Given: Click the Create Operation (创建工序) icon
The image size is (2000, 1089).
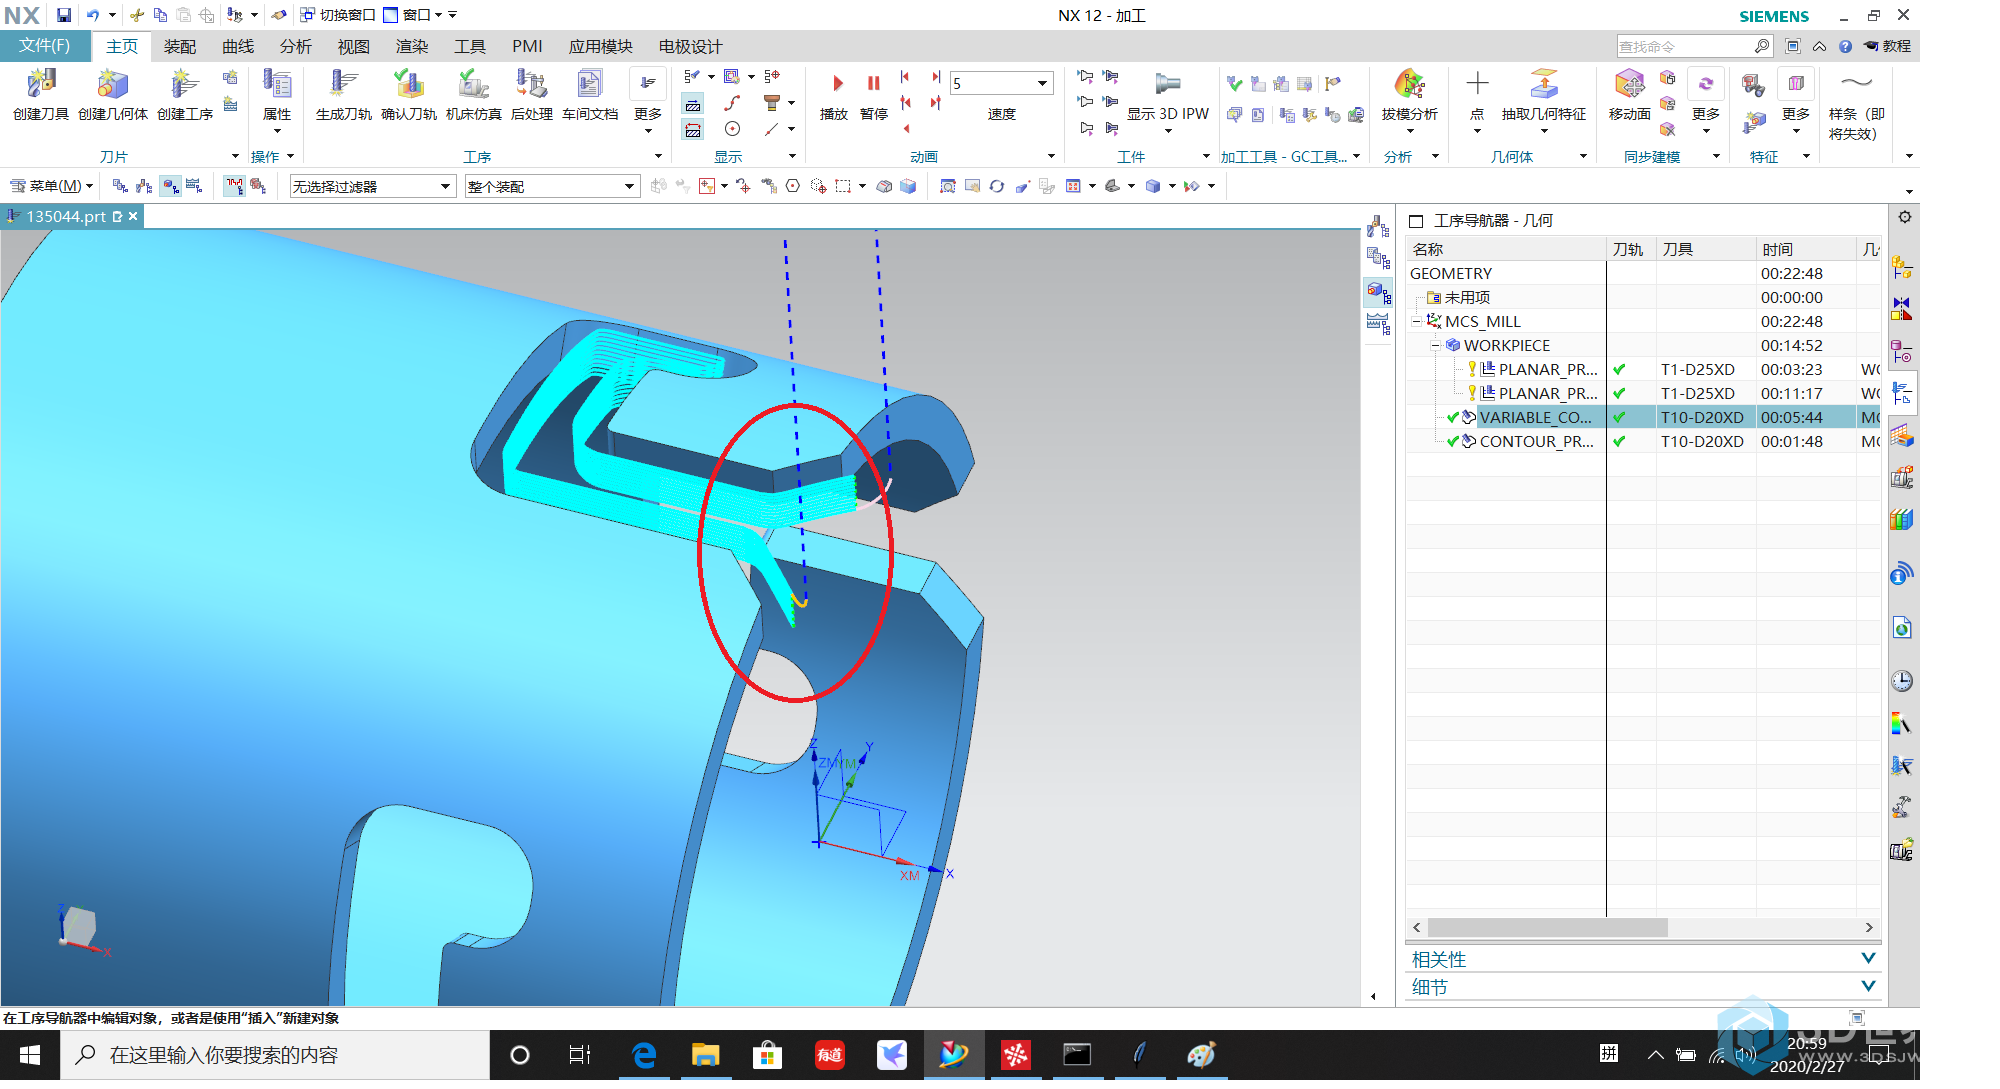Looking at the screenshot, I should click(184, 85).
